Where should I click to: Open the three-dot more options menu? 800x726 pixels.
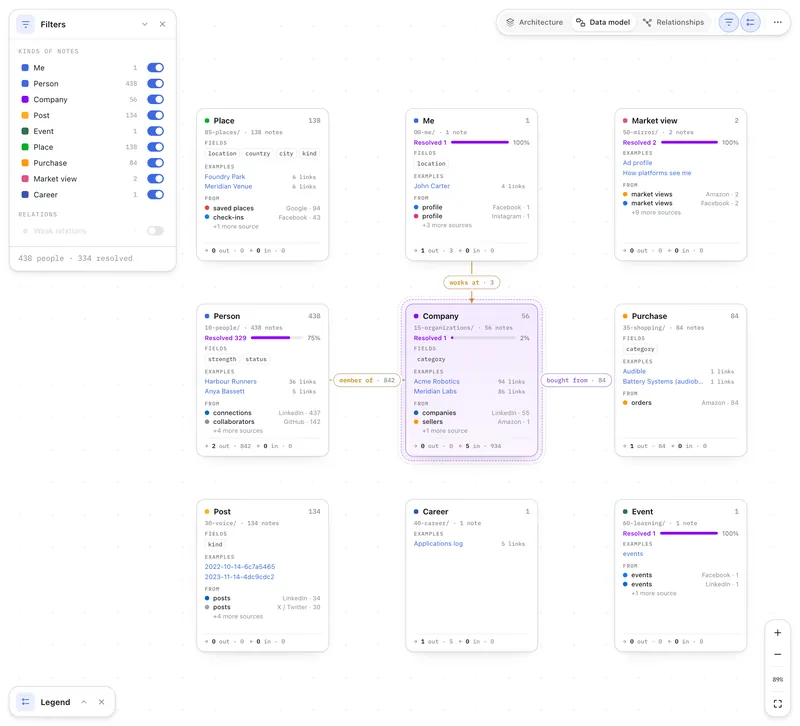pos(778,22)
